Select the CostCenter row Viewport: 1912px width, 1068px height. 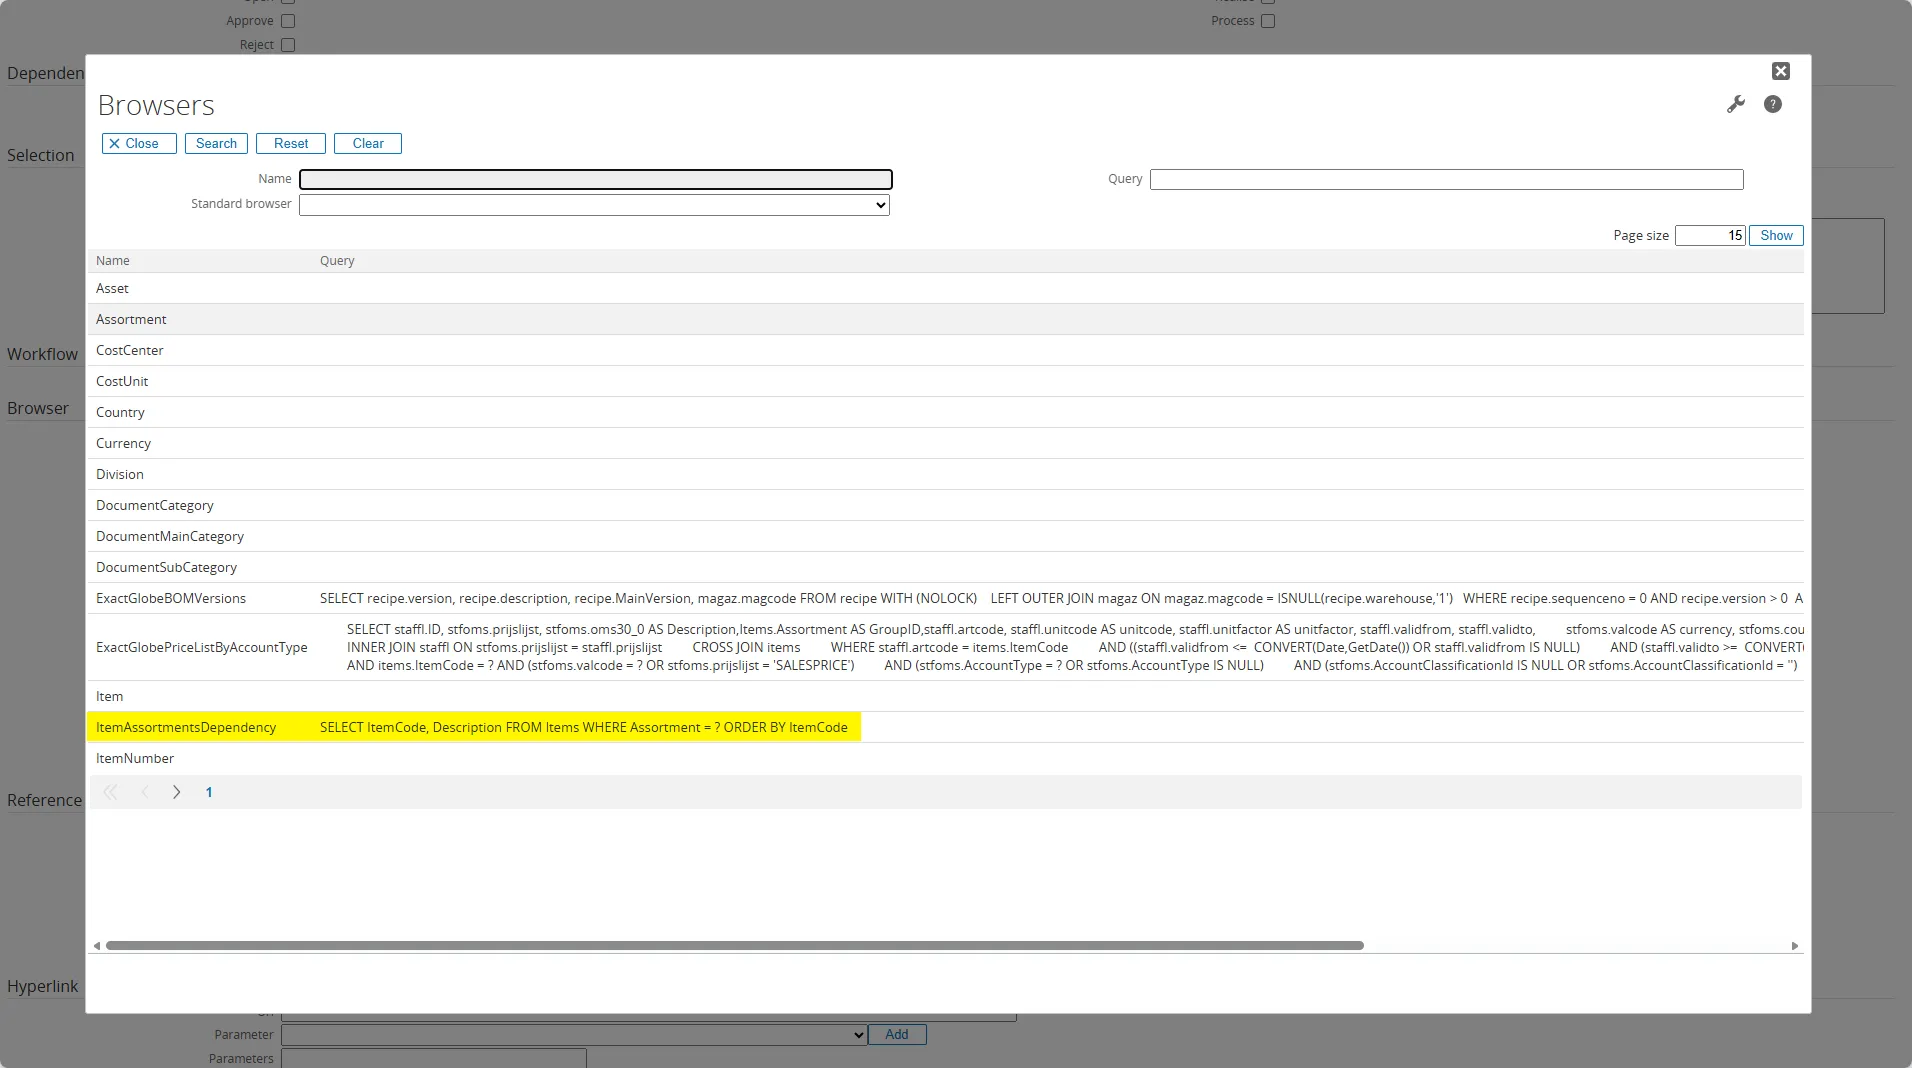click(946, 350)
